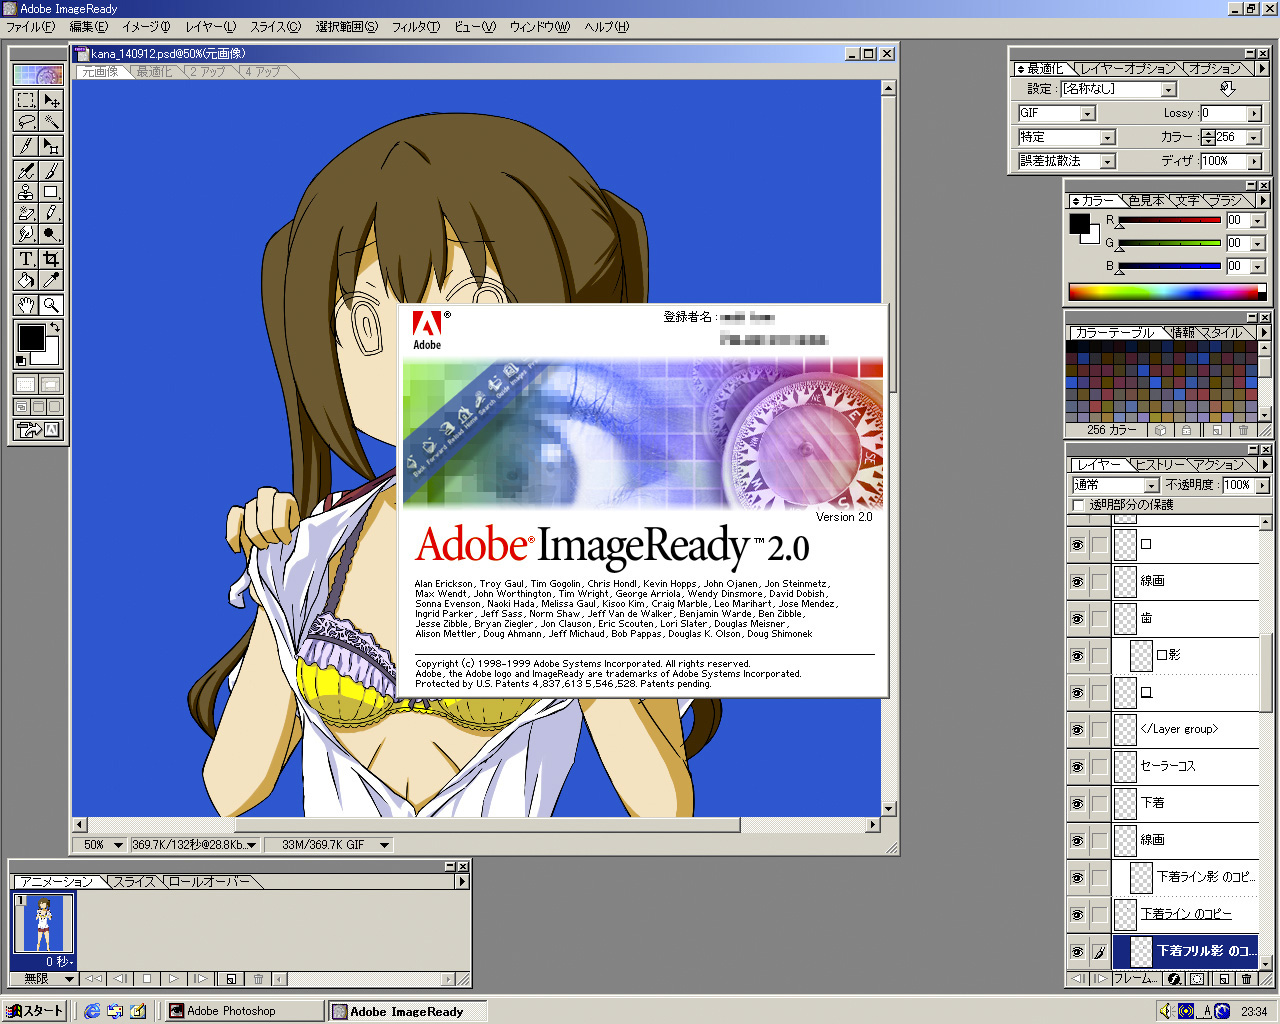Open Layers panel flyout menu arrow
This screenshot has width=1280, height=1024.
1264,464
